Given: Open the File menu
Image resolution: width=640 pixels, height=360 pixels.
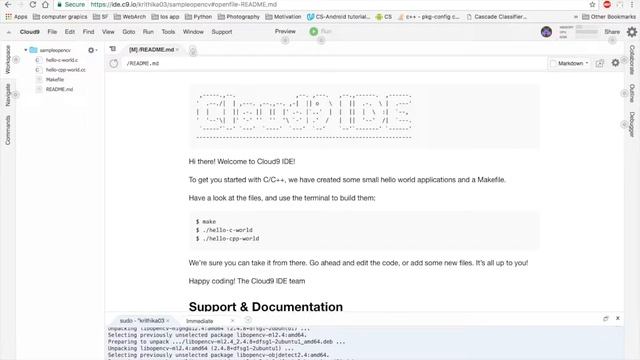Looking at the screenshot, I should [52, 32].
